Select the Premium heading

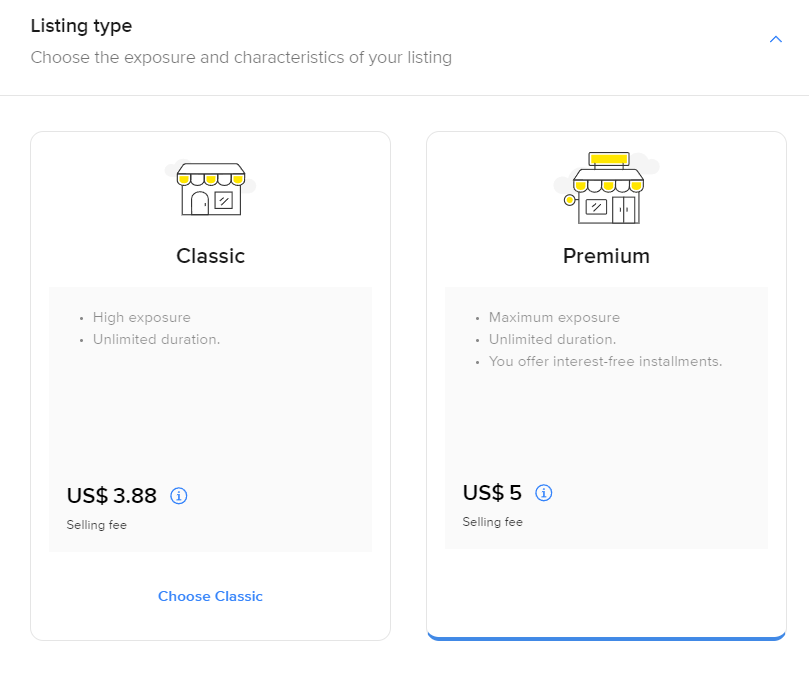coord(606,256)
